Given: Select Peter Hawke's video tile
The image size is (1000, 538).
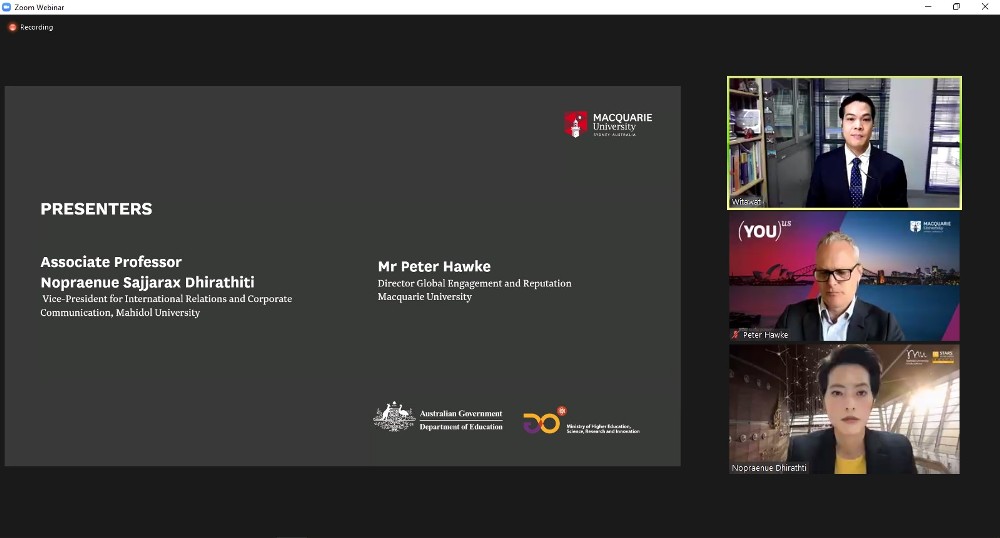Looking at the screenshot, I should pos(844,275).
